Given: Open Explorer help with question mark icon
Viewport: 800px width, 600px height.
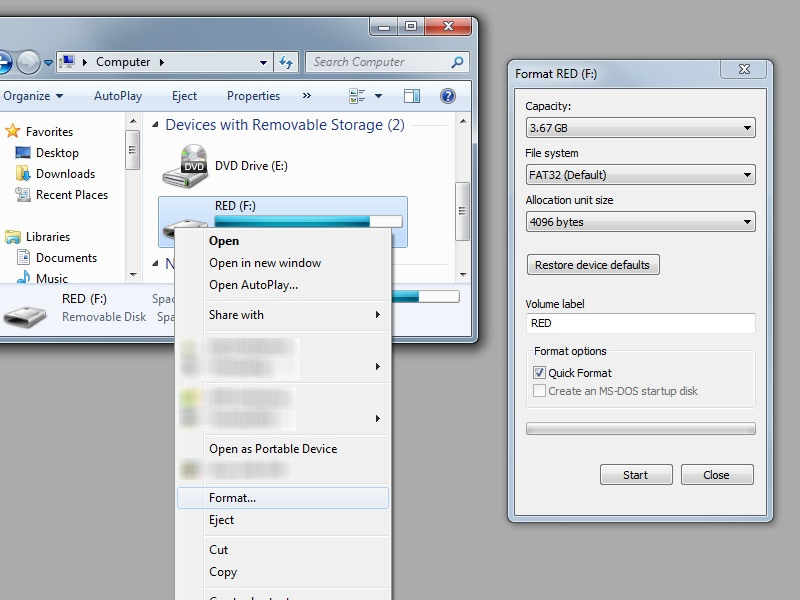Looking at the screenshot, I should click(447, 96).
